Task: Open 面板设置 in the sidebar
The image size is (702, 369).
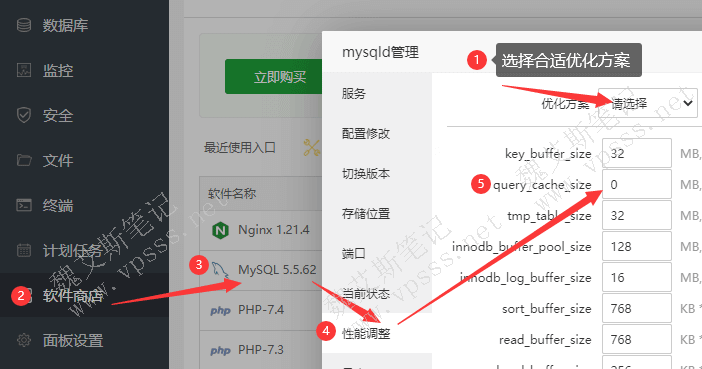Action: 73,340
